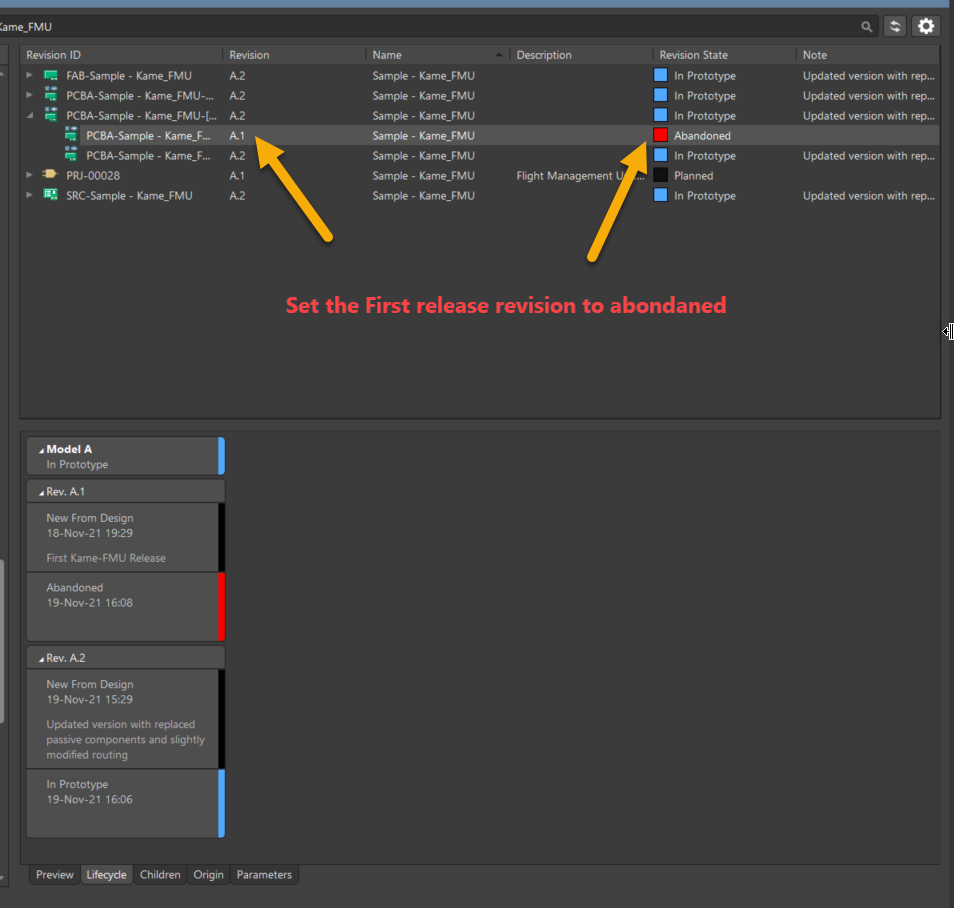Open the Origin tab

[x=208, y=875]
